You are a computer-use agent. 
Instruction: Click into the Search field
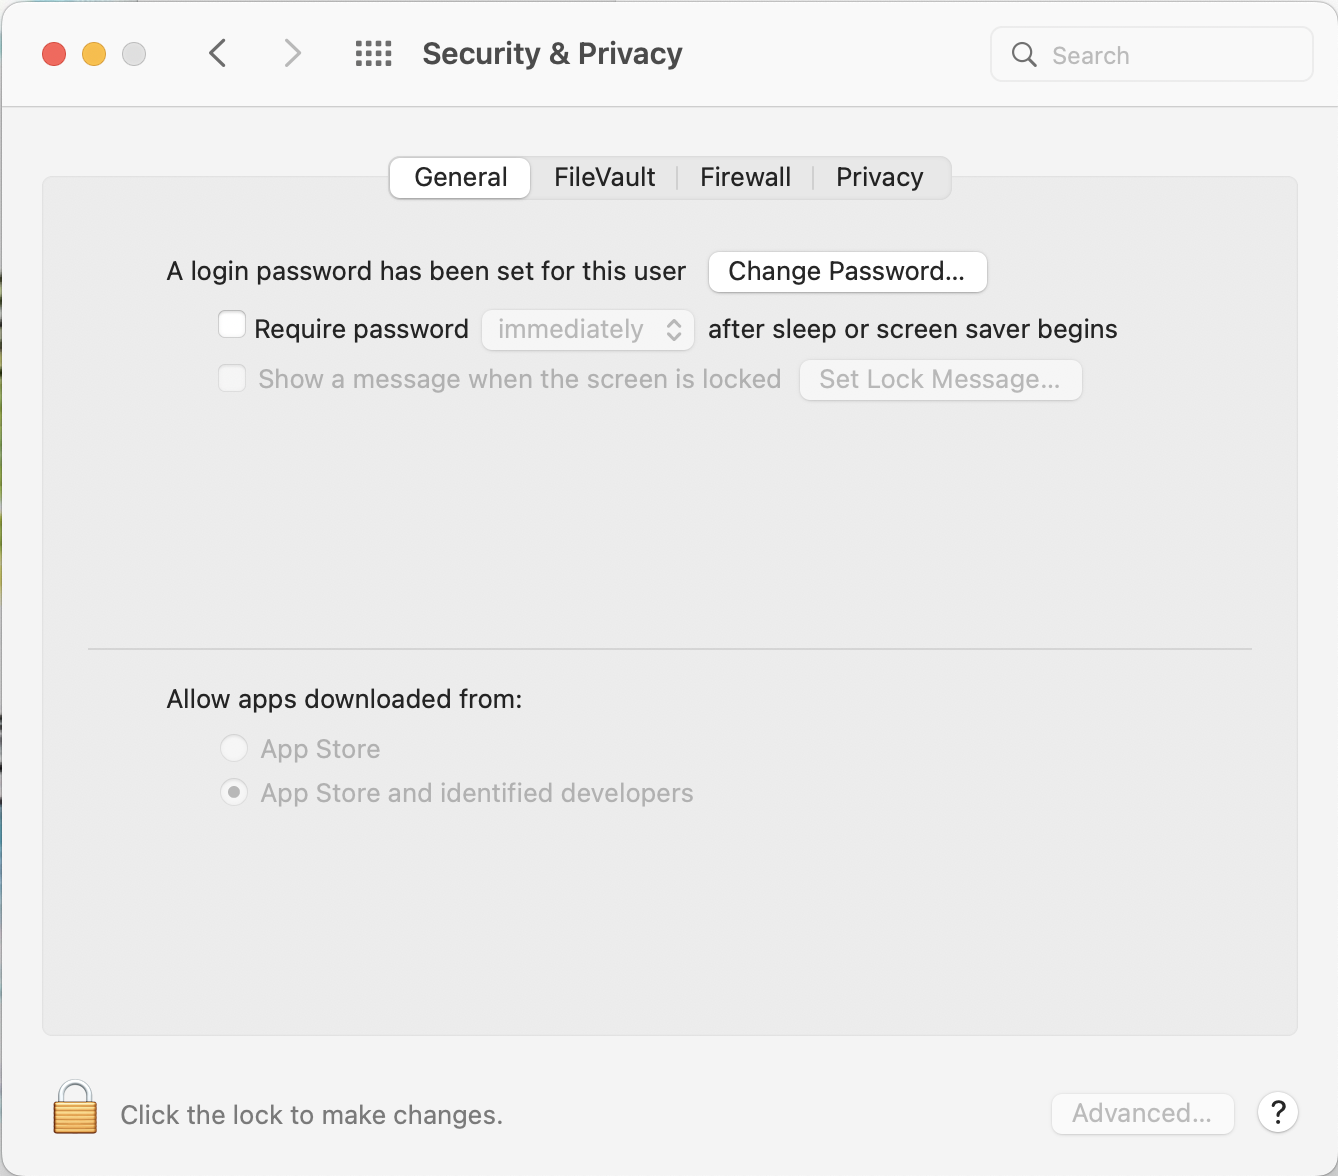pos(1152,54)
